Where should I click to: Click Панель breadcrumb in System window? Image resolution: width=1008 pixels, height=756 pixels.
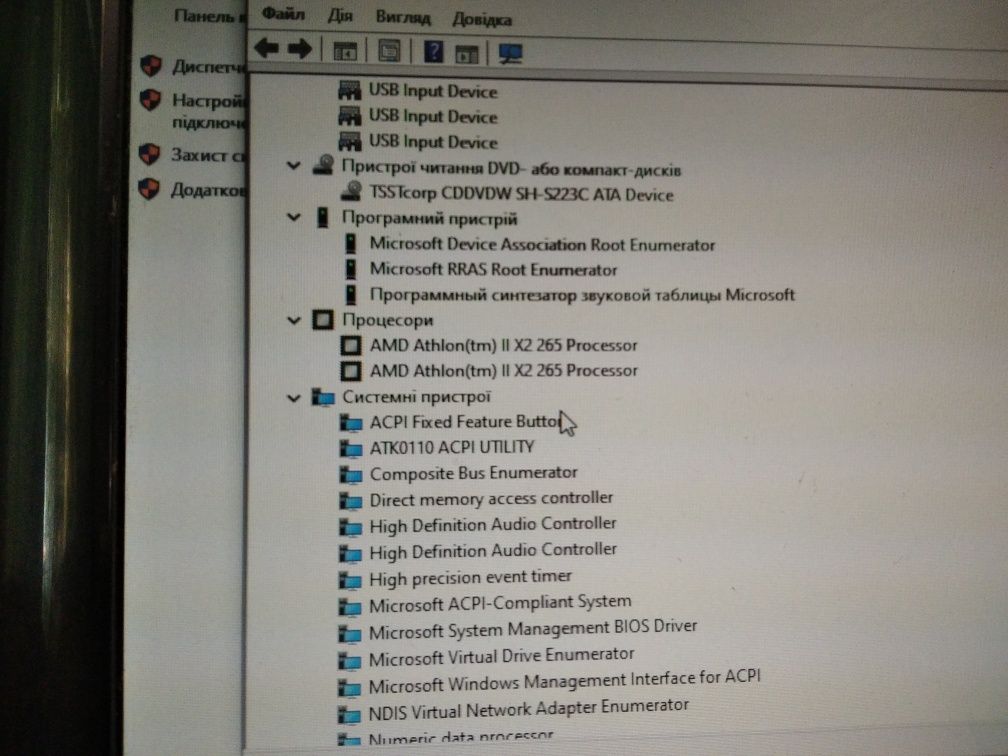210,16
